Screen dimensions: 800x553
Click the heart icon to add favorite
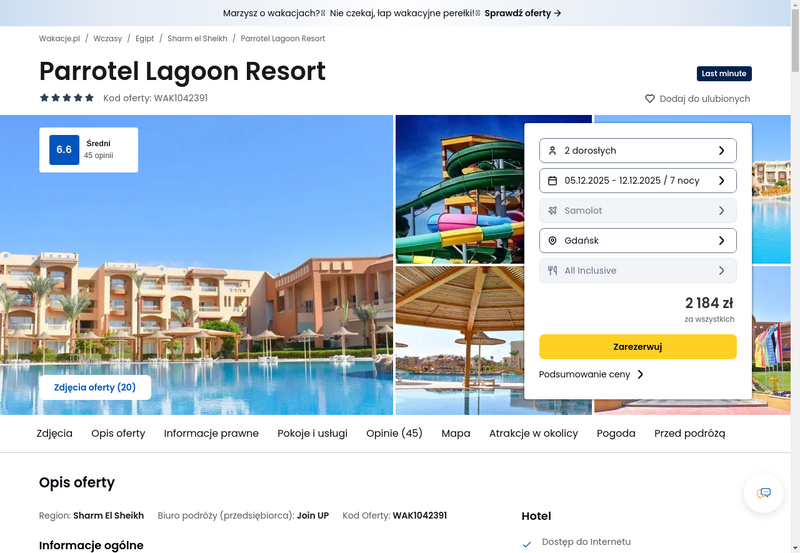pyautogui.click(x=649, y=98)
